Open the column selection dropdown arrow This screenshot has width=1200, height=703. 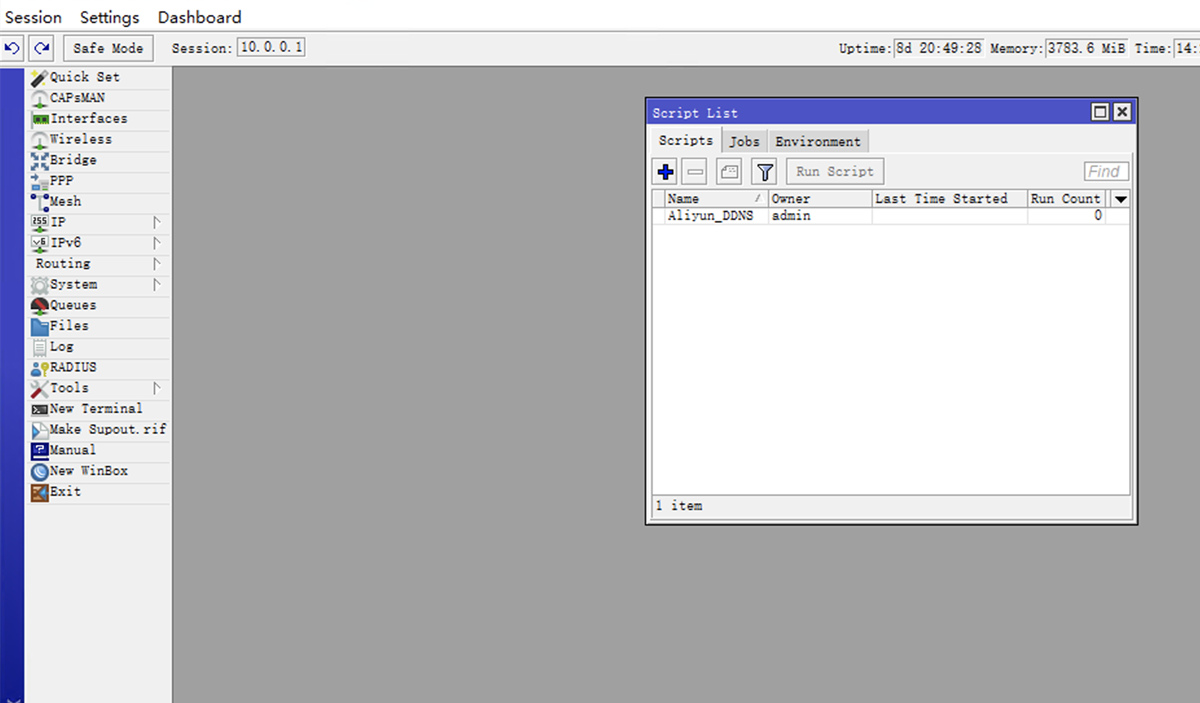pos(1121,199)
